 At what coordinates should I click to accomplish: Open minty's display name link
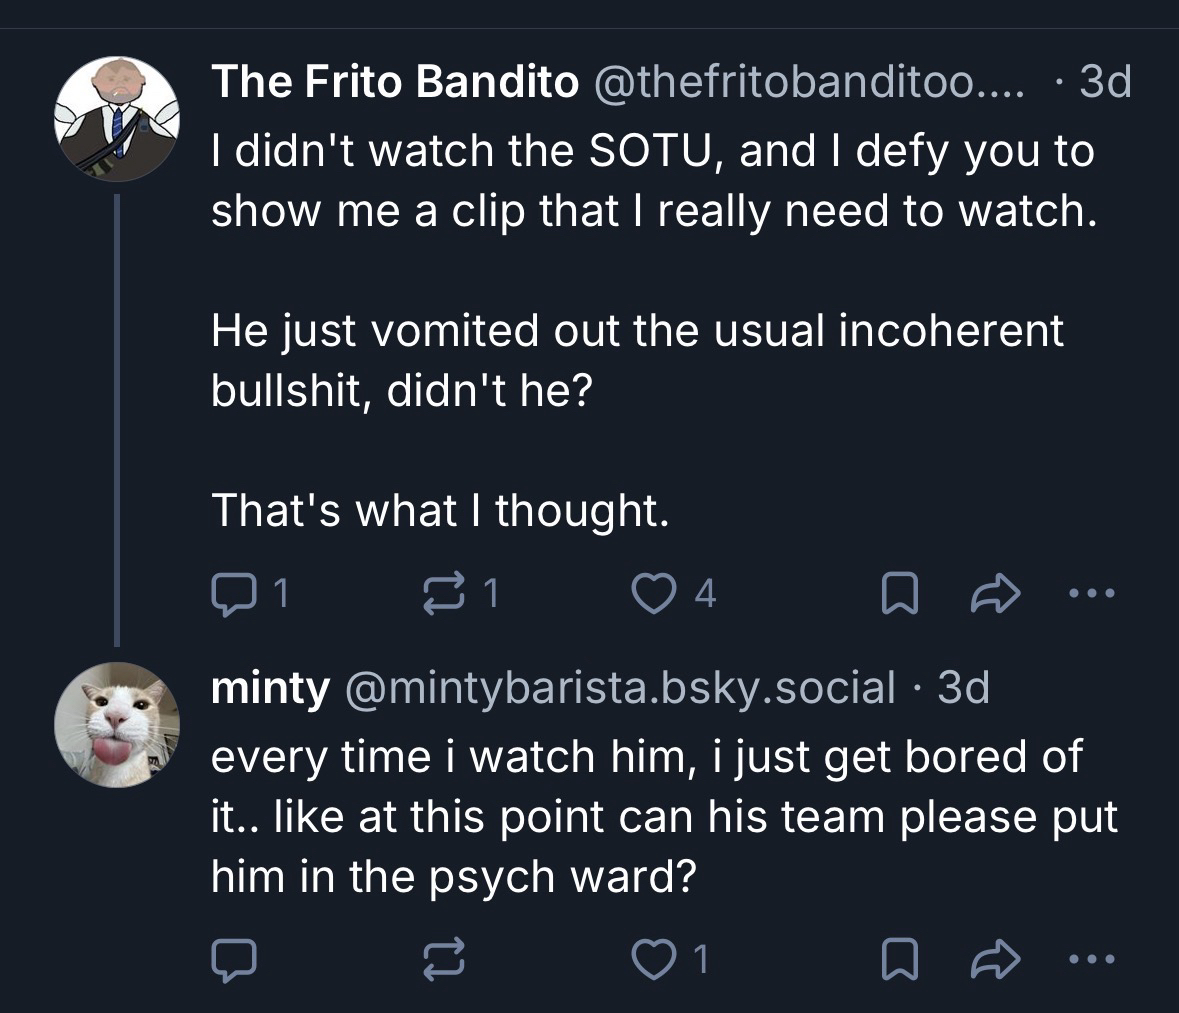click(x=269, y=688)
